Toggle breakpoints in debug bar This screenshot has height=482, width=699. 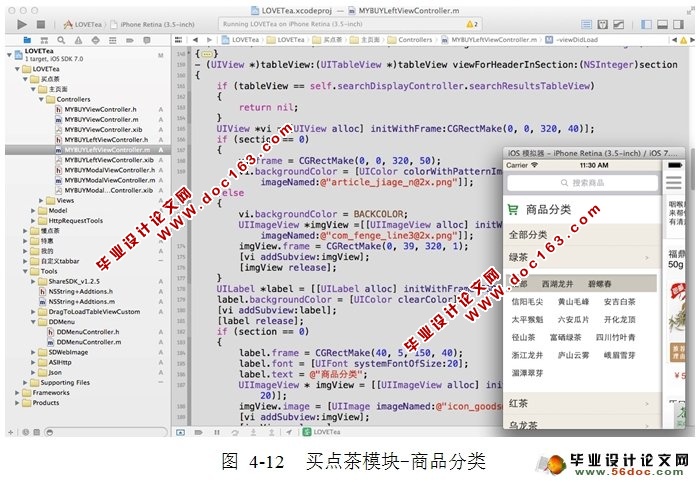tap(198, 432)
